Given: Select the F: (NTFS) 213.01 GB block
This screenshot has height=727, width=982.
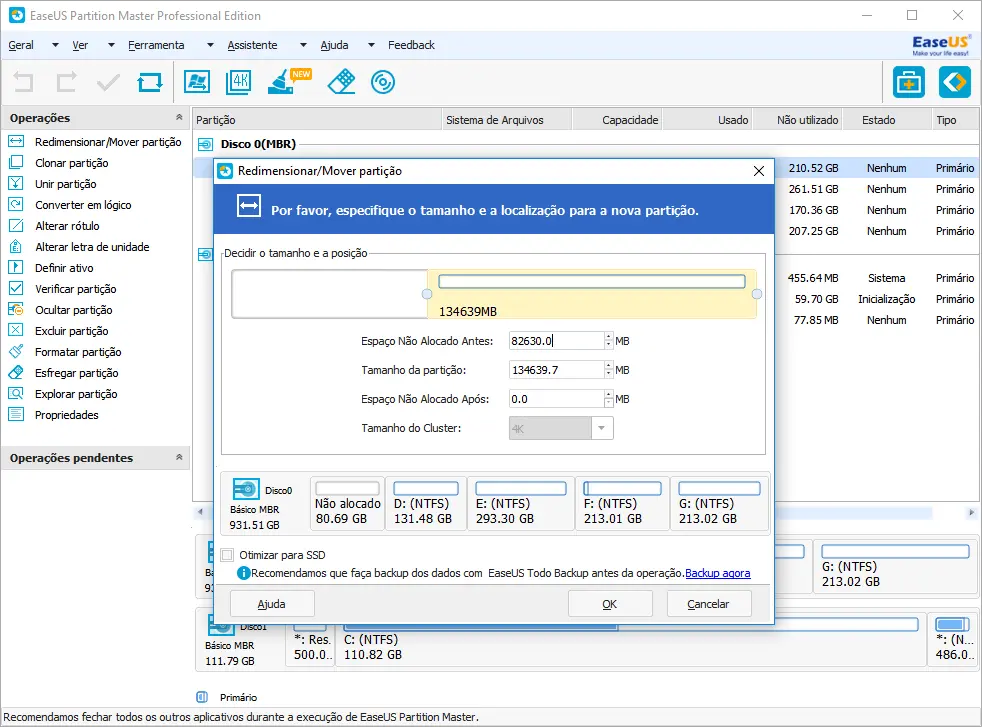Looking at the screenshot, I should (623, 504).
